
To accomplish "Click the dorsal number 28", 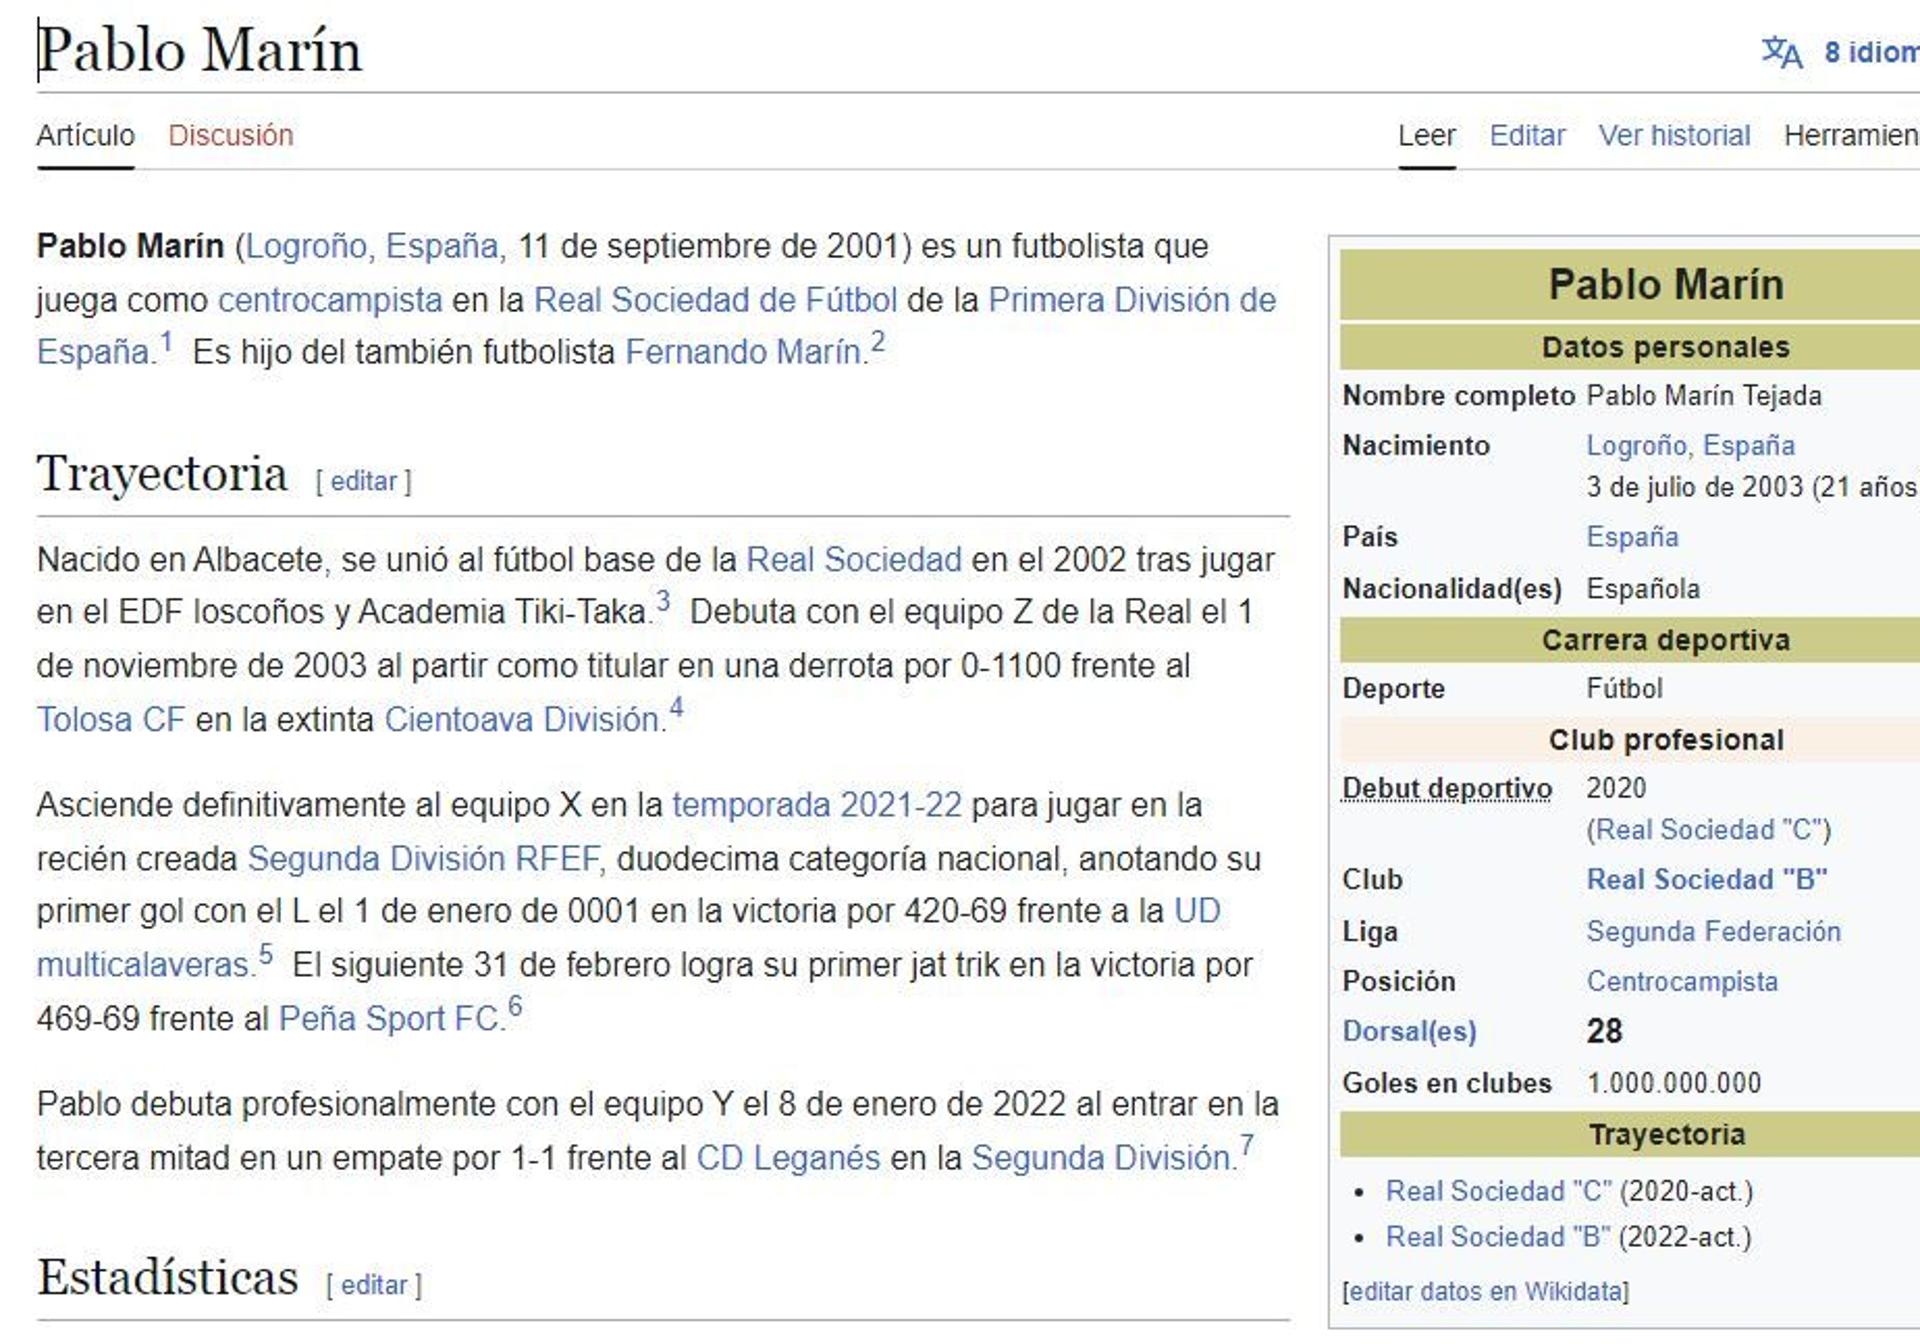I will point(1604,1032).
